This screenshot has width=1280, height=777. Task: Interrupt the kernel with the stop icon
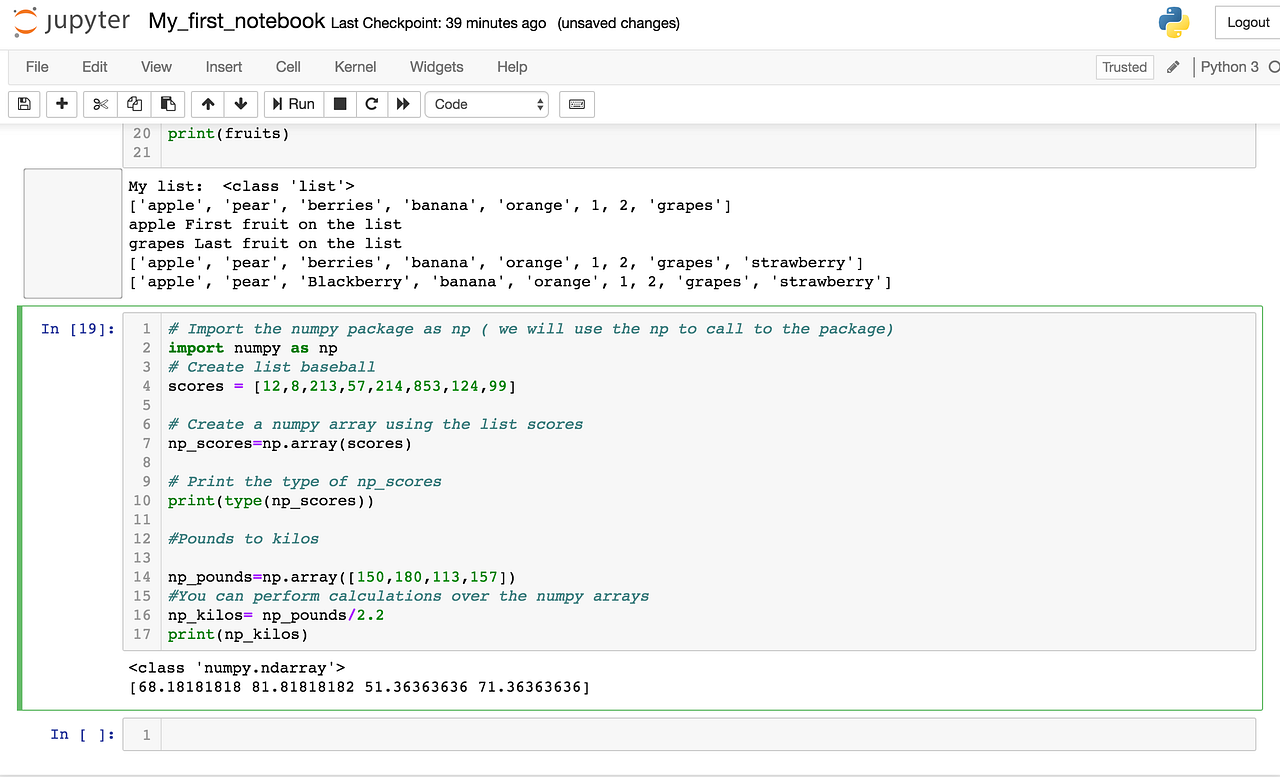pos(338,104)
